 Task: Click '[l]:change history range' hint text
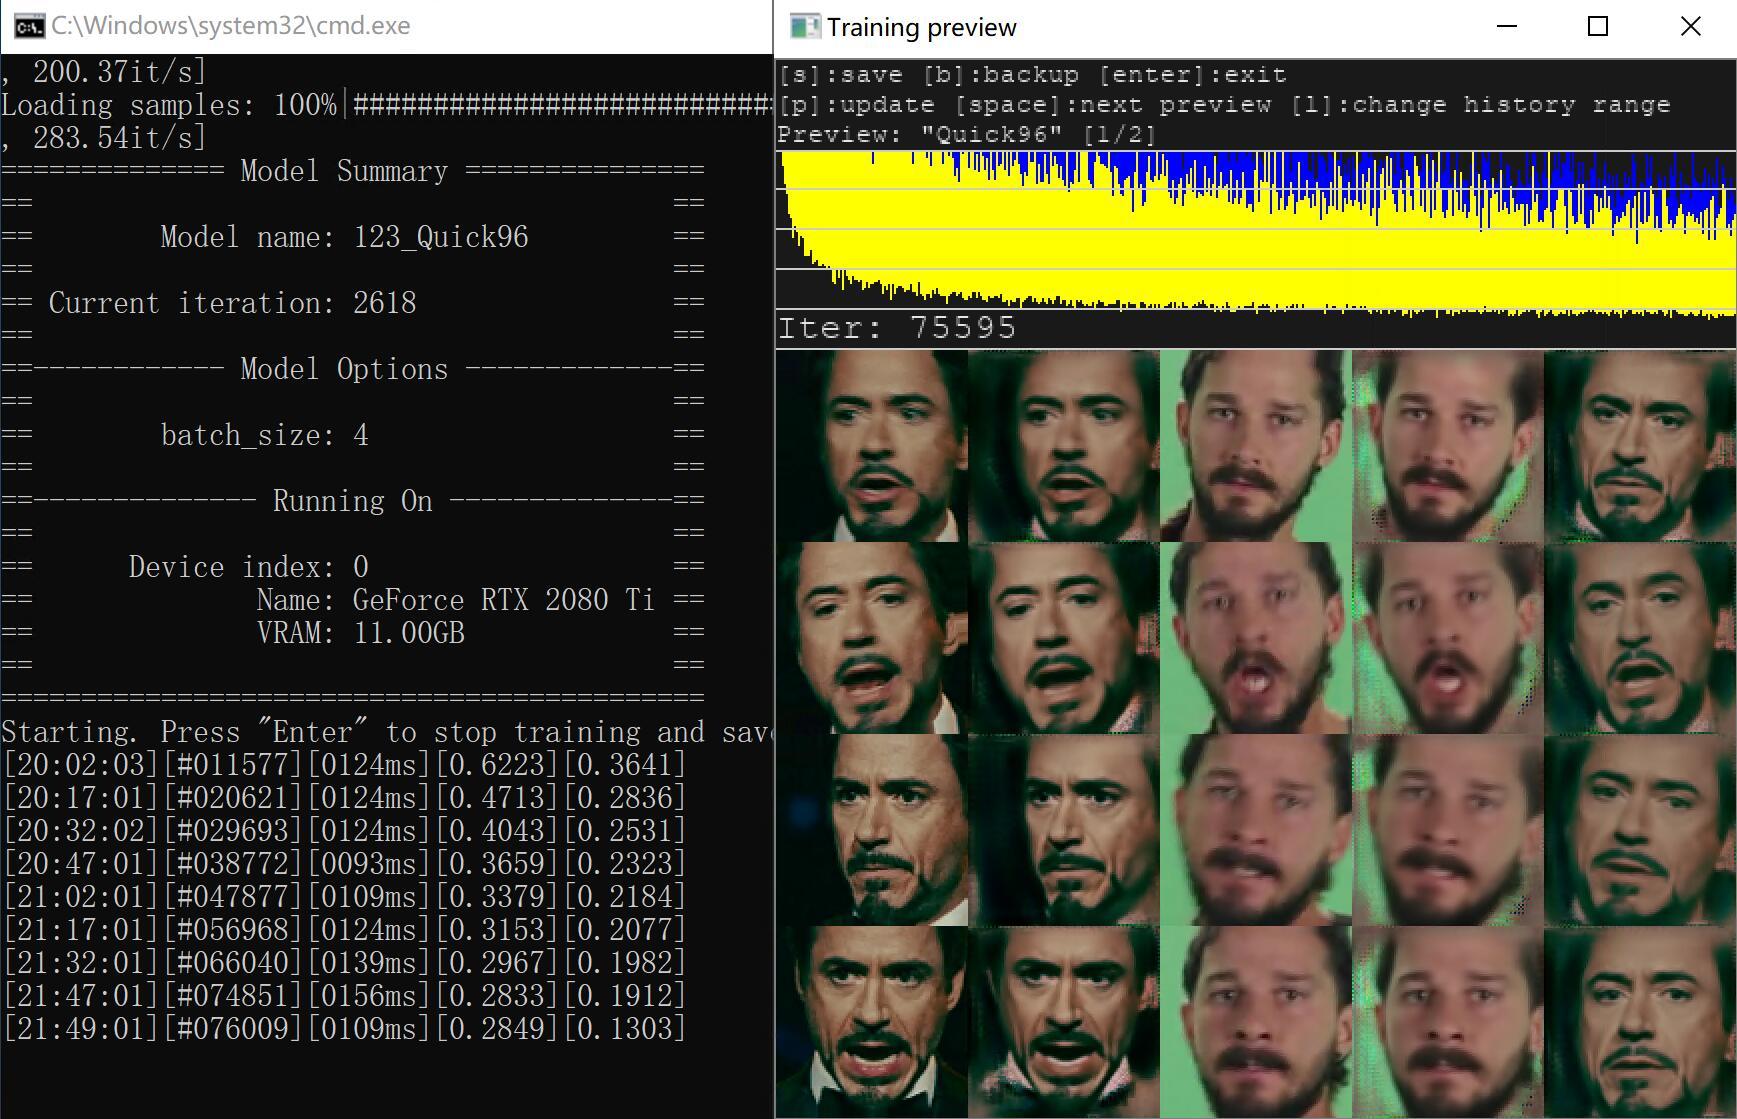(x=1480, y=105)
